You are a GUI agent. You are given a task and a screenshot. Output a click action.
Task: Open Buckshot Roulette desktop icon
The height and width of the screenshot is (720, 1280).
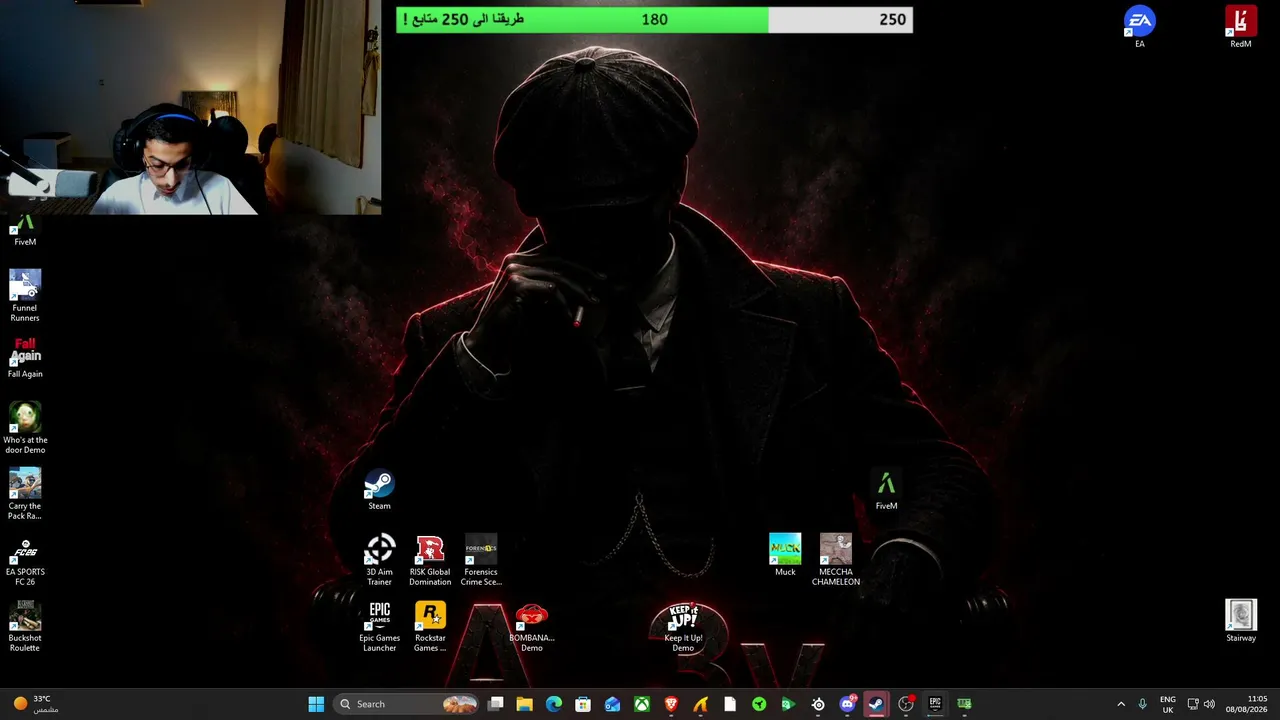[25, 627]
